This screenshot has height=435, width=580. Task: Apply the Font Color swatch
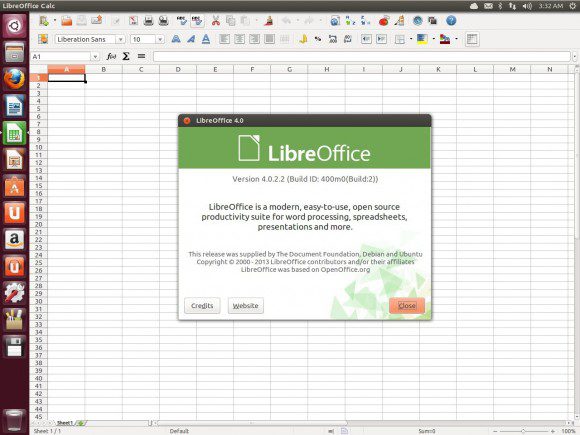pos(445,39)
